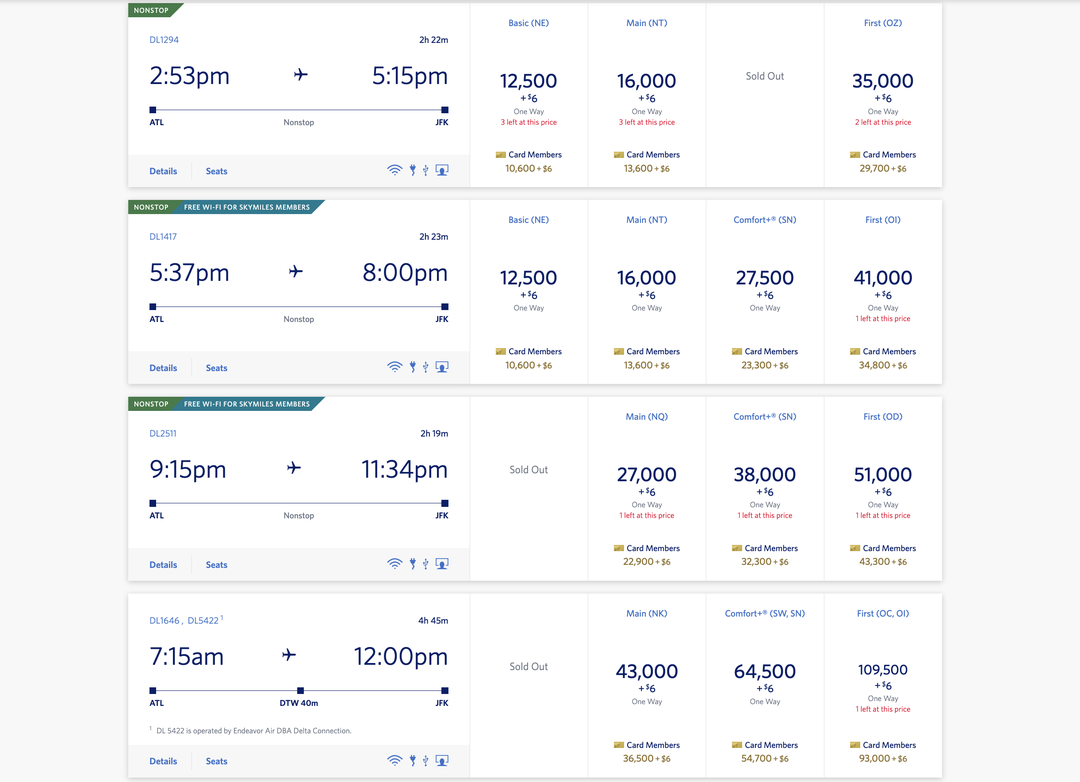This screenshot has width=1080, height=782.
Task: Open Seats view for flight DL1417
Action: (216, 367)
